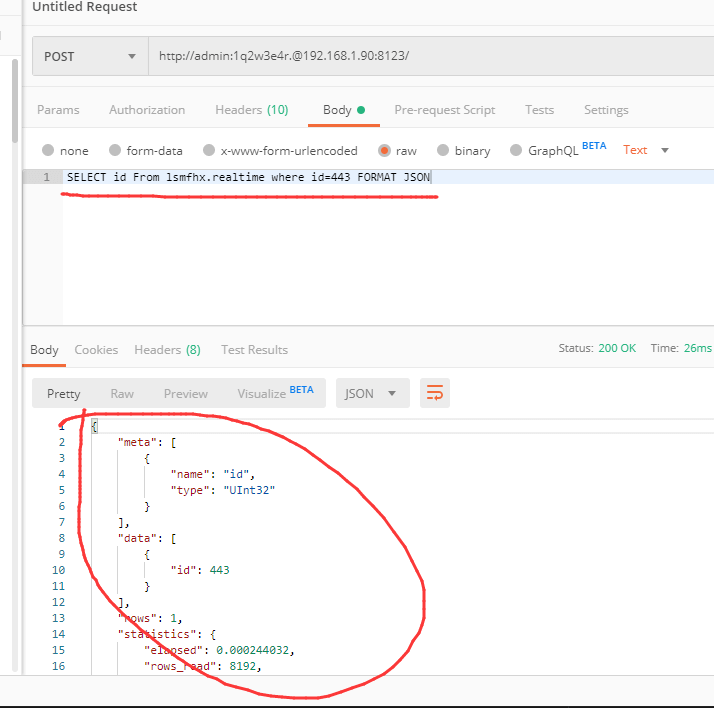Select binary body type option

(443, 151)
